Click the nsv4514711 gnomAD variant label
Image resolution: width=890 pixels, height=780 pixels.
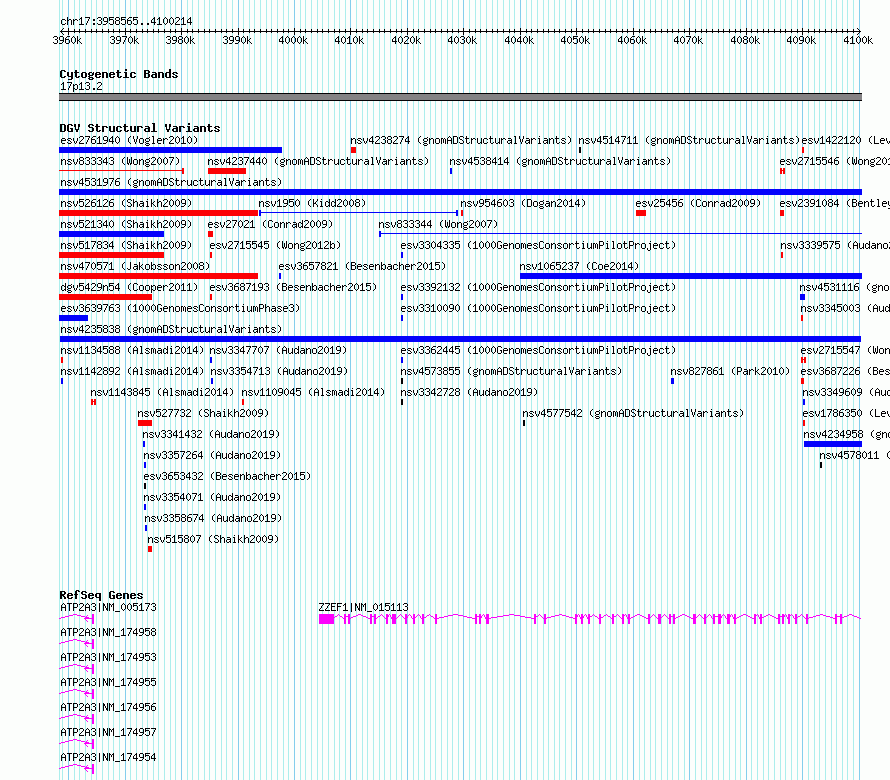689,140
